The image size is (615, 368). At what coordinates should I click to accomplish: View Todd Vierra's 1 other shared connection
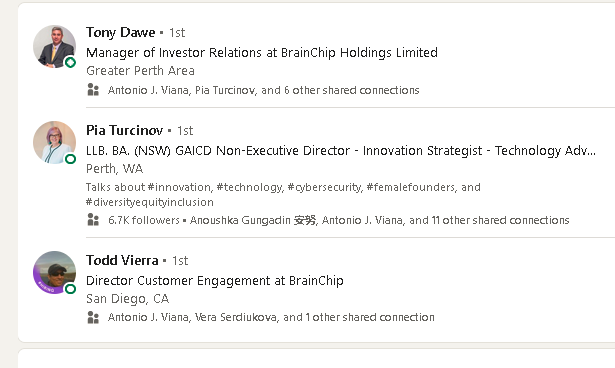pos(271,317)
